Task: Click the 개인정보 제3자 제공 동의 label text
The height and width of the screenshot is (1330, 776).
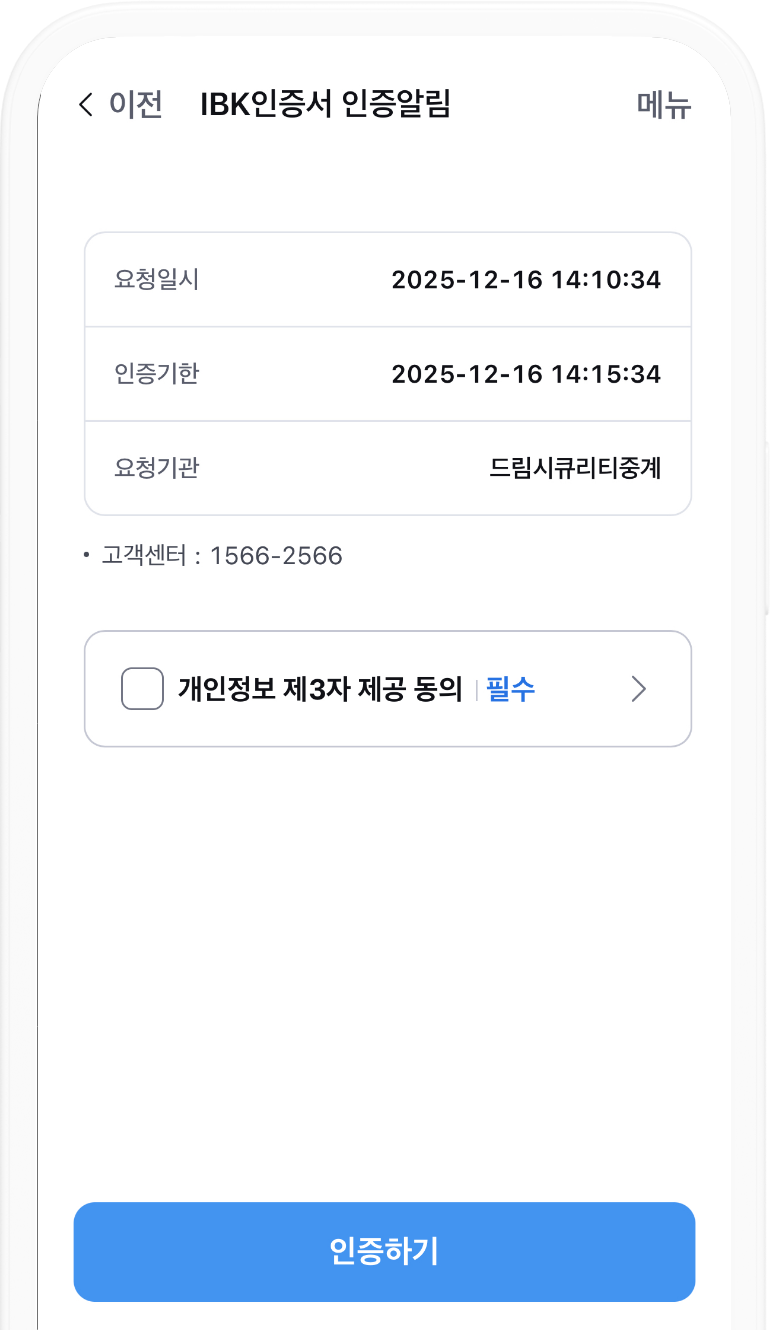Action: click(x=320, y=689)
